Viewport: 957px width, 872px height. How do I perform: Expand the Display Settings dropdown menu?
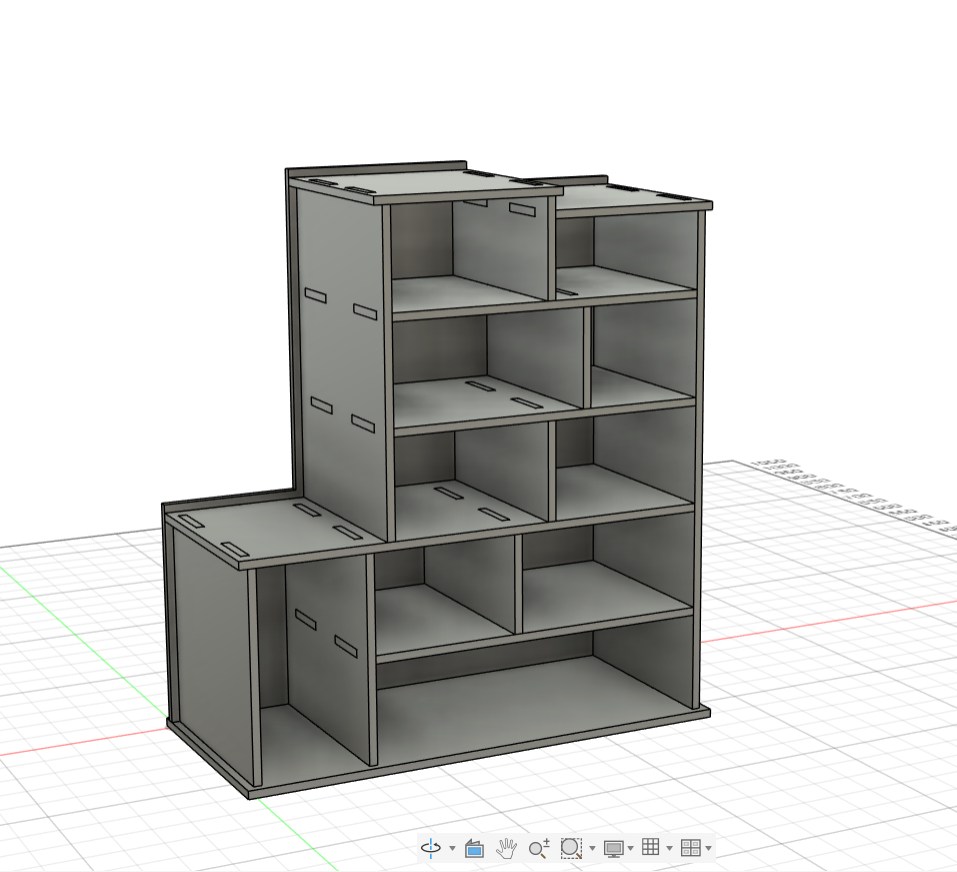click(x=632, y=847)
